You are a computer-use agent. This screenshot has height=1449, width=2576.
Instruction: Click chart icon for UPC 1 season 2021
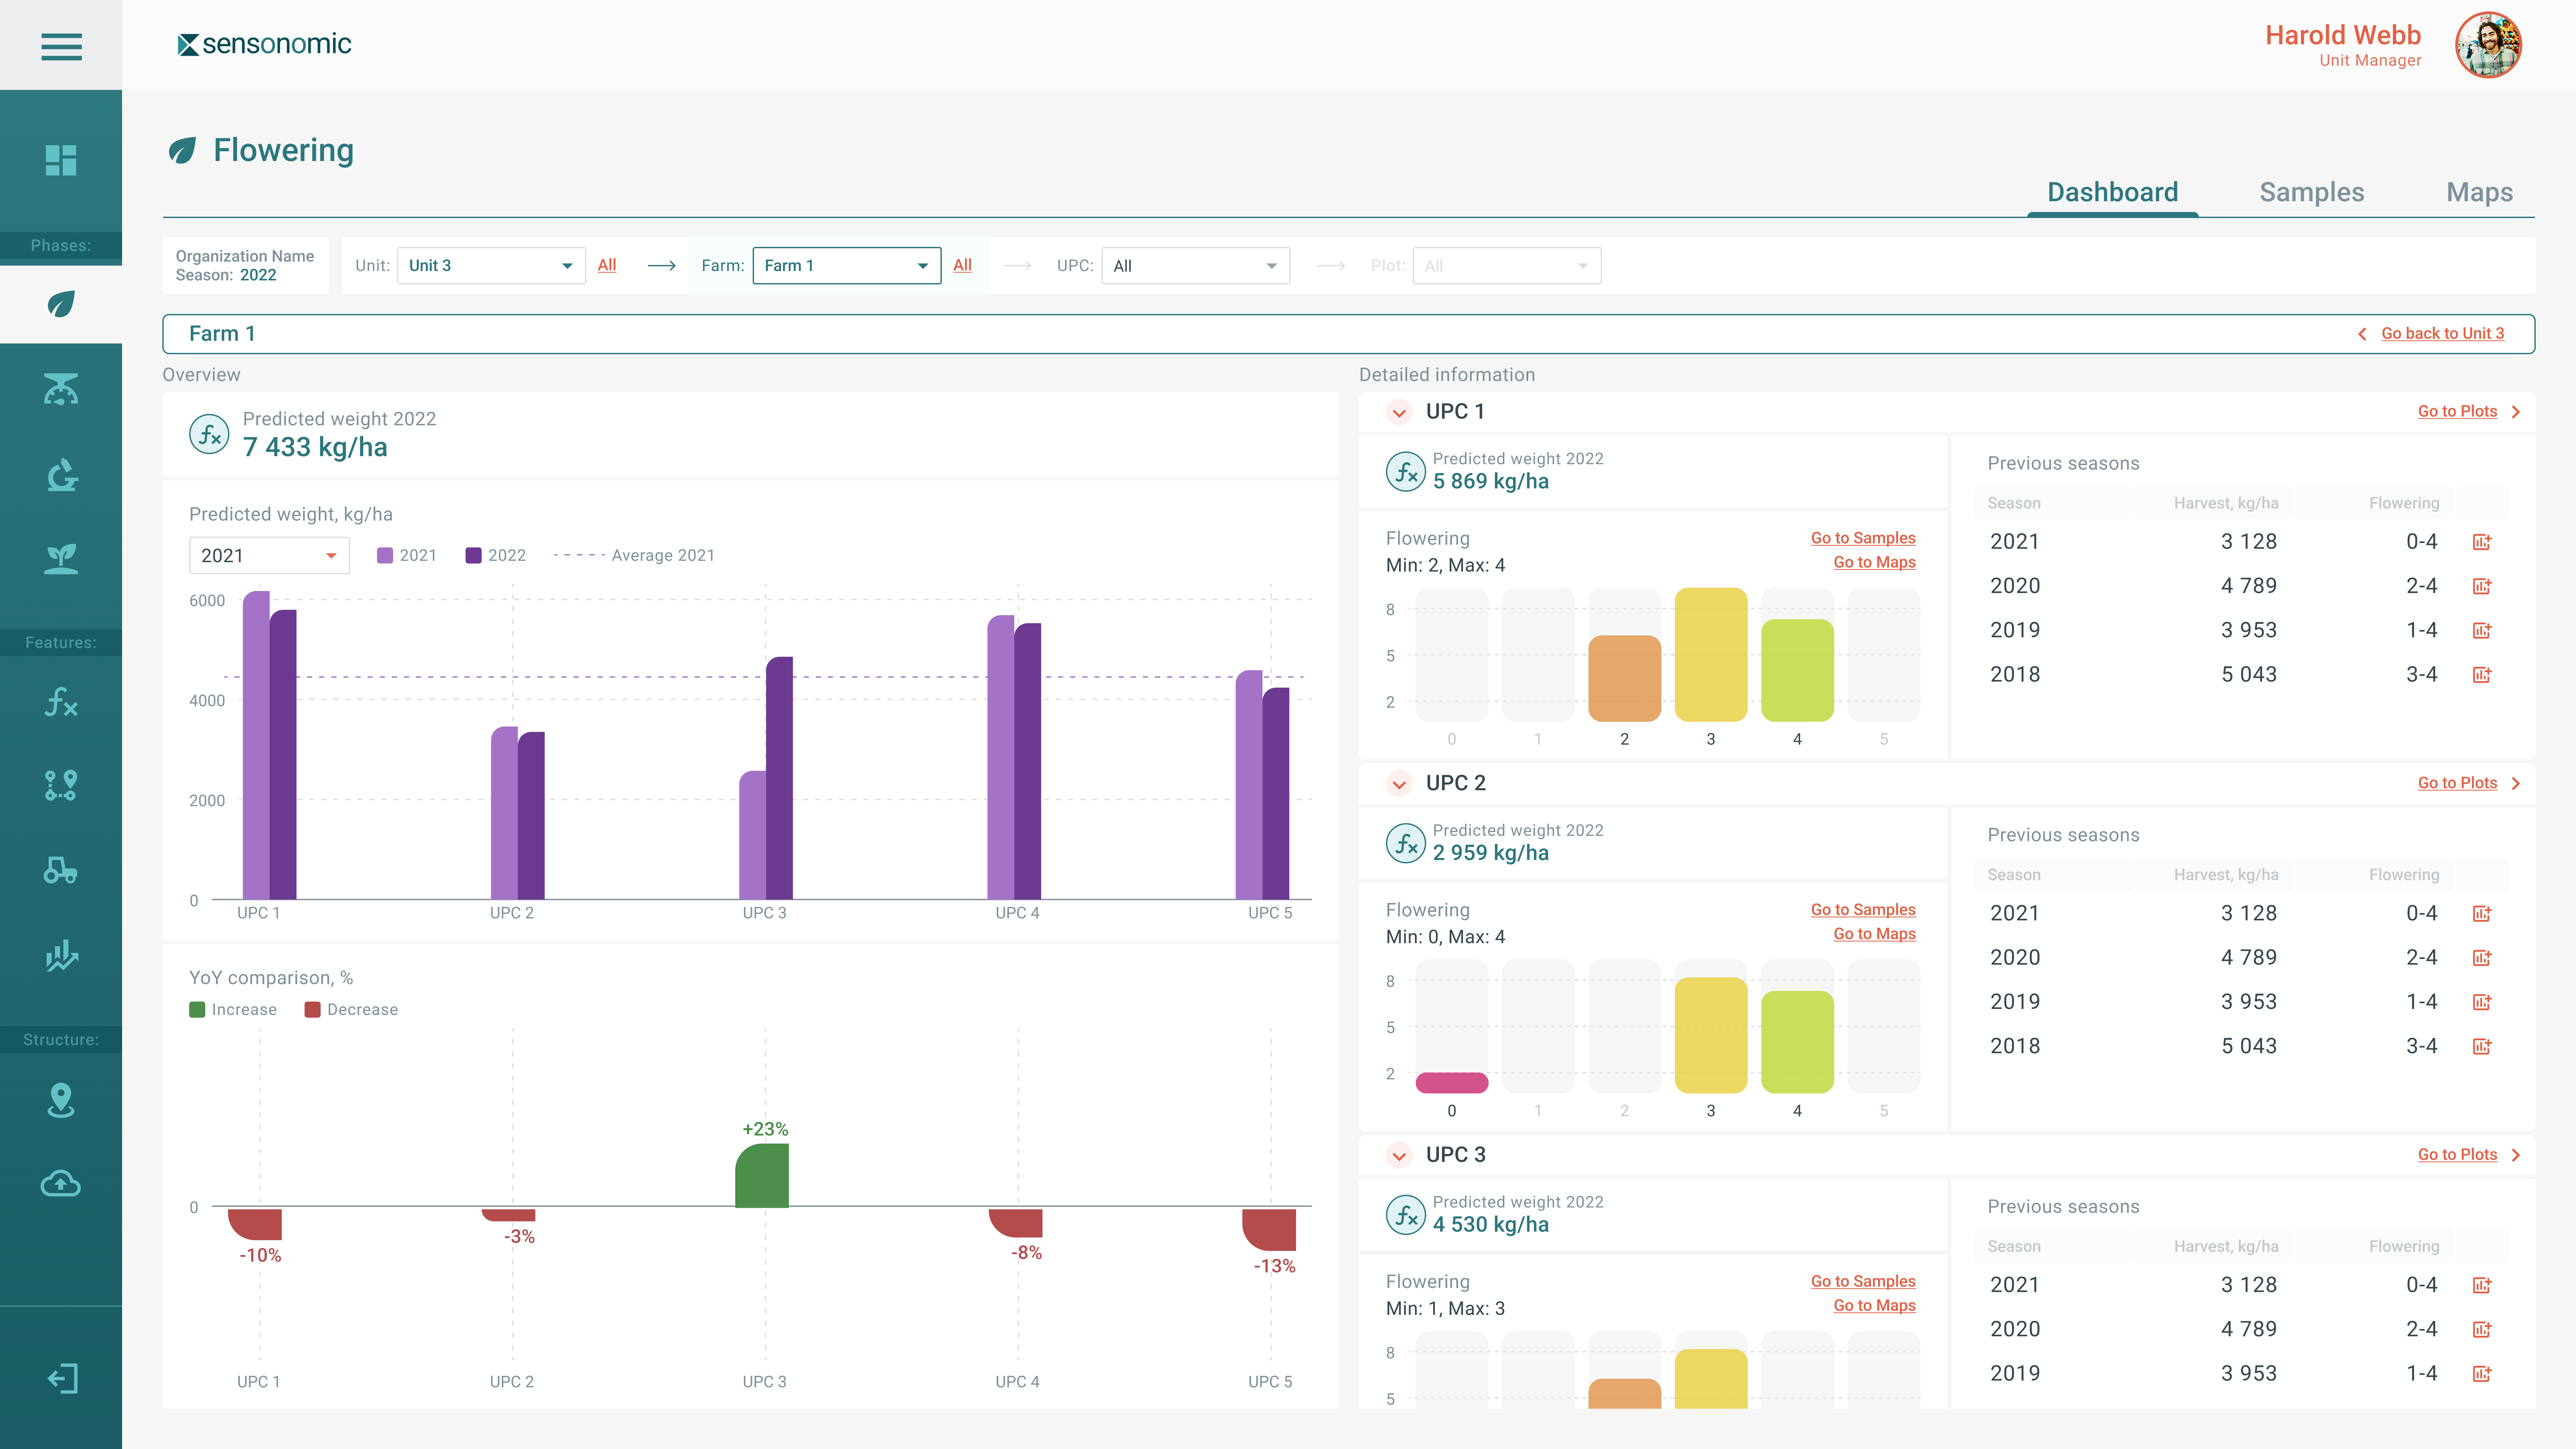point(2482,542)
